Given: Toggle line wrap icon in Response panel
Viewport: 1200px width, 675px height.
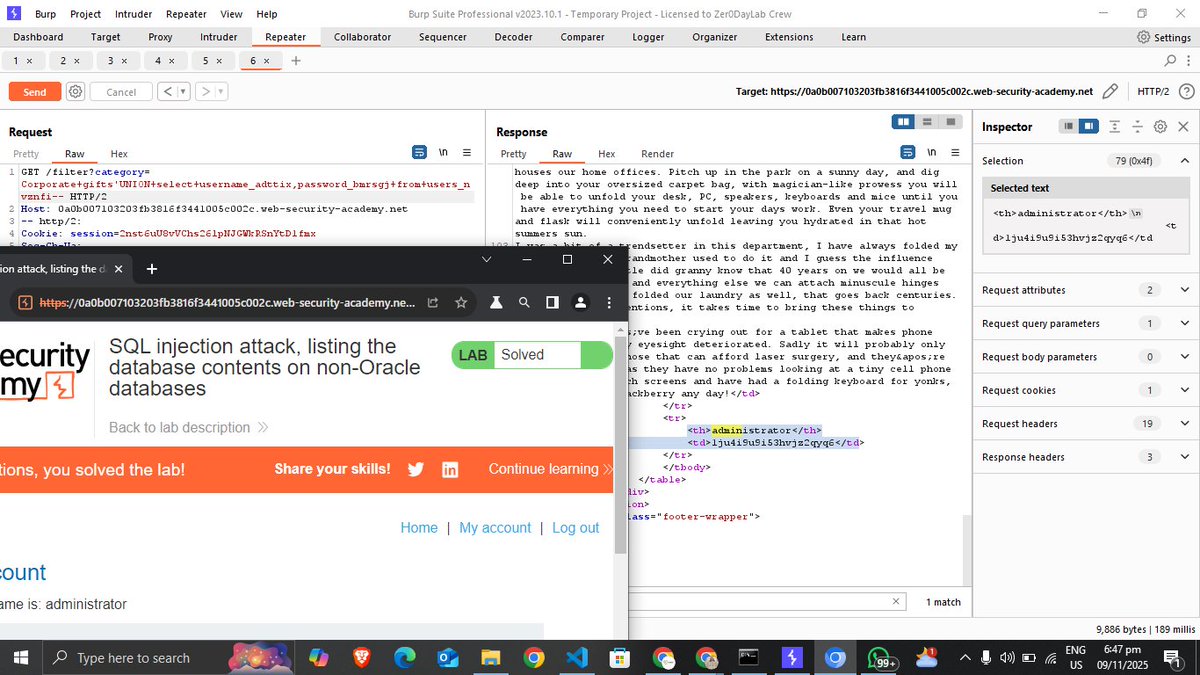Looking at the screenshot, I should pos(908,153).
